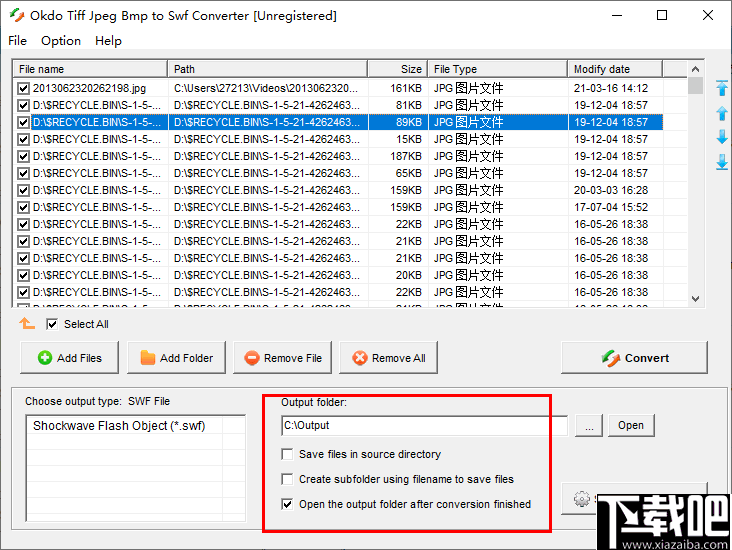Minimize the converter window
Image resolution: width=732 pixels, height=550 pixels.
tap(617, 15)
